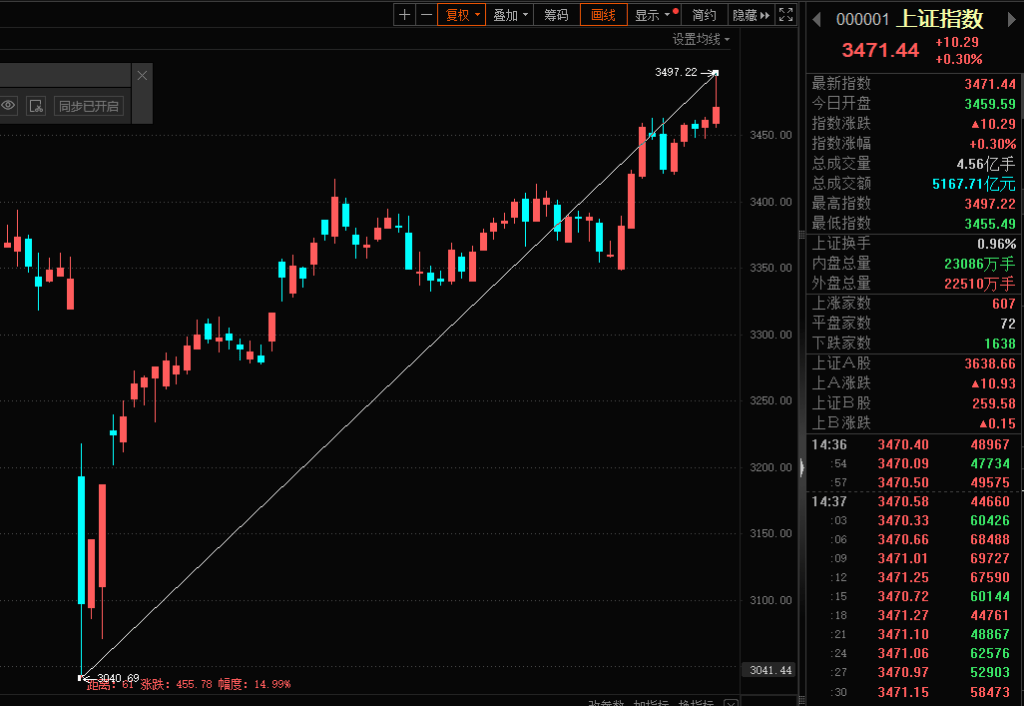This screenshot has height=706, width=1024.
Task: Click the 平盘家数 value 72
Action: point(1008,323)
